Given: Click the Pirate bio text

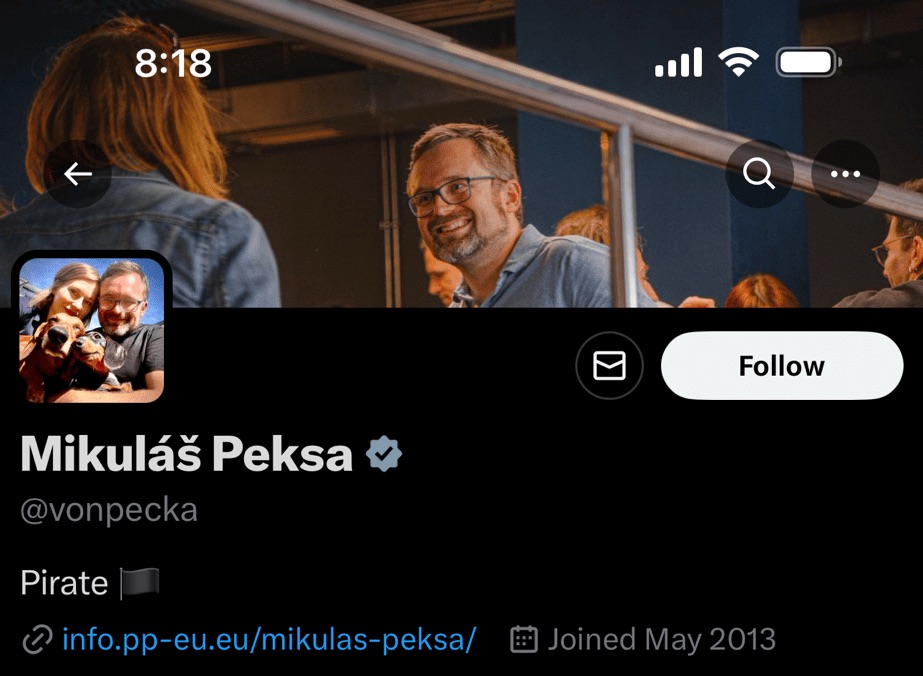Looking at the screenshot, I should [64, 583].
